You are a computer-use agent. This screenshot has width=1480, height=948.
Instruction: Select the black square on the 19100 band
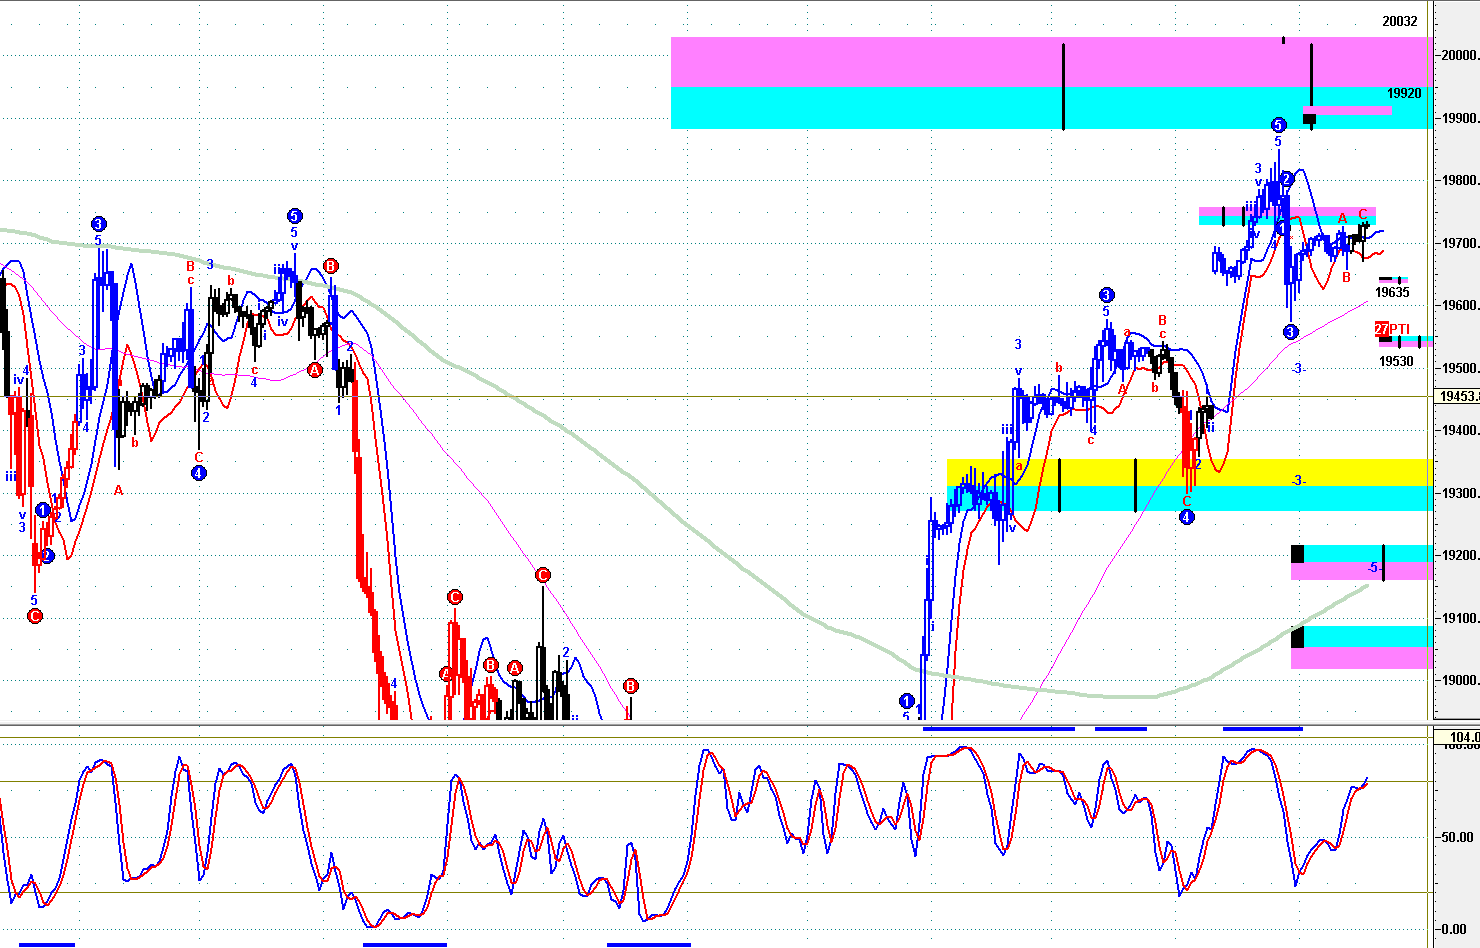pos(1297,637)
